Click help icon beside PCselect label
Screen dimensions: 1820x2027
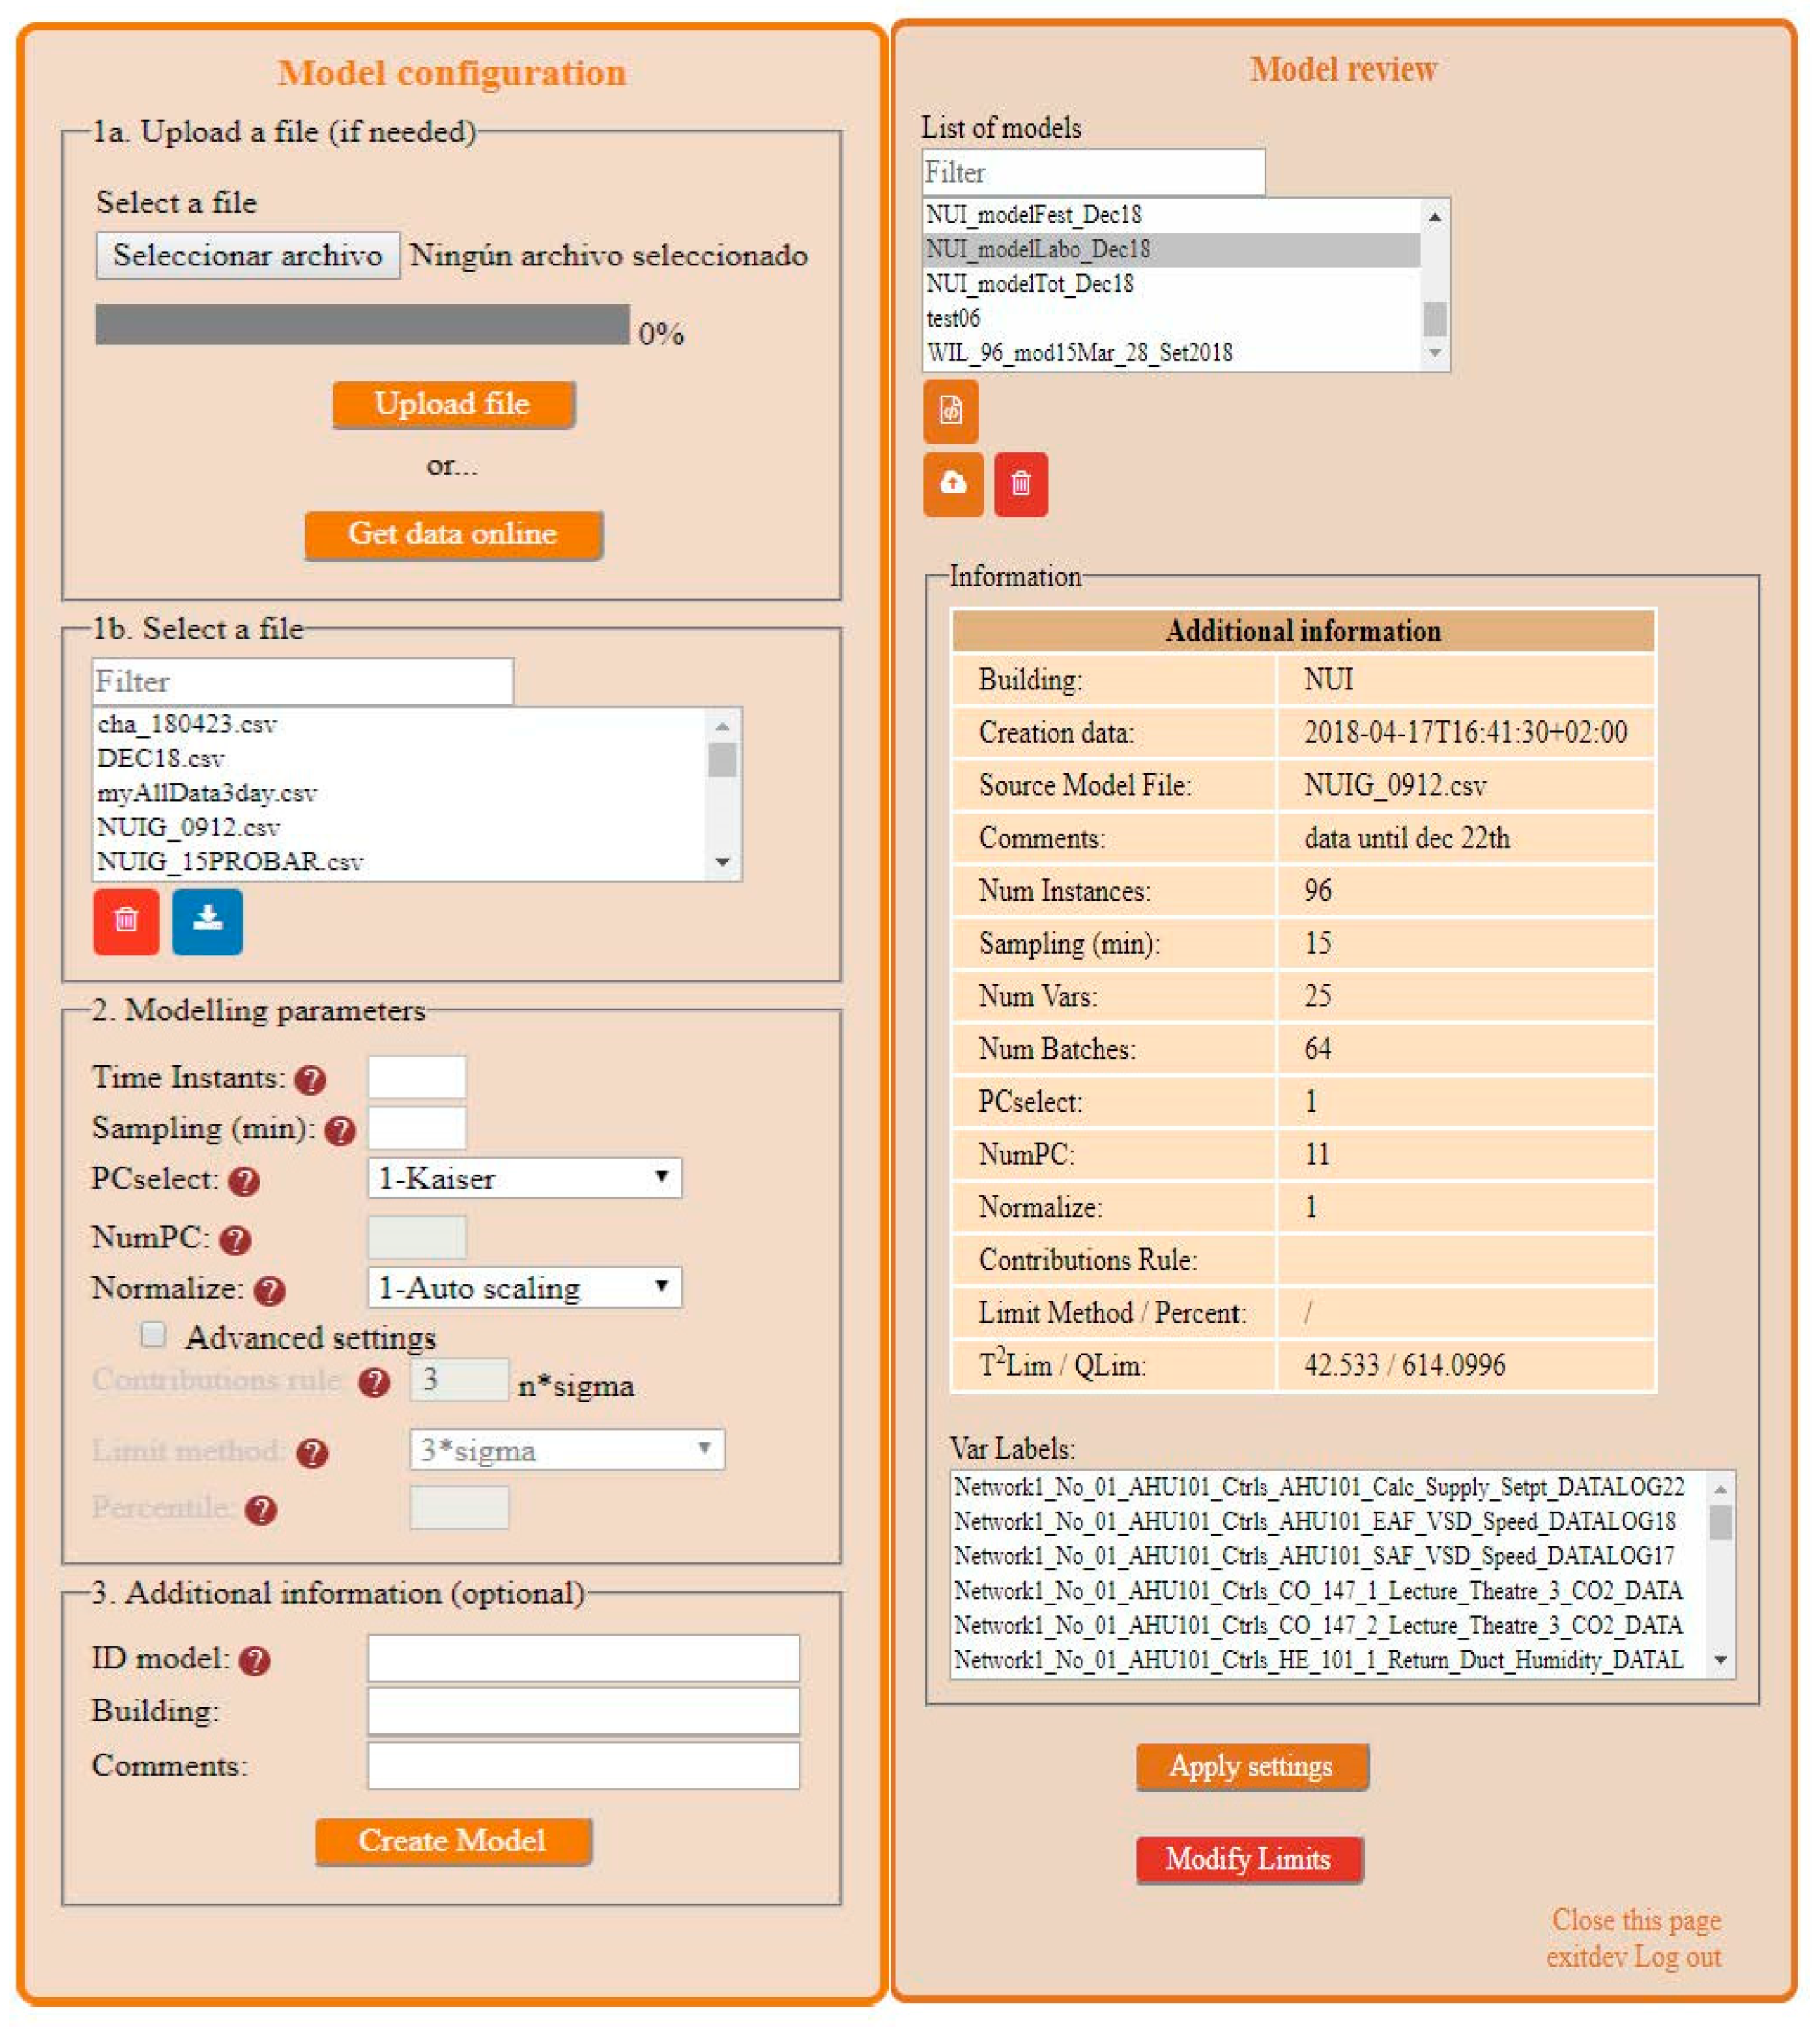tap(244, 1181)
